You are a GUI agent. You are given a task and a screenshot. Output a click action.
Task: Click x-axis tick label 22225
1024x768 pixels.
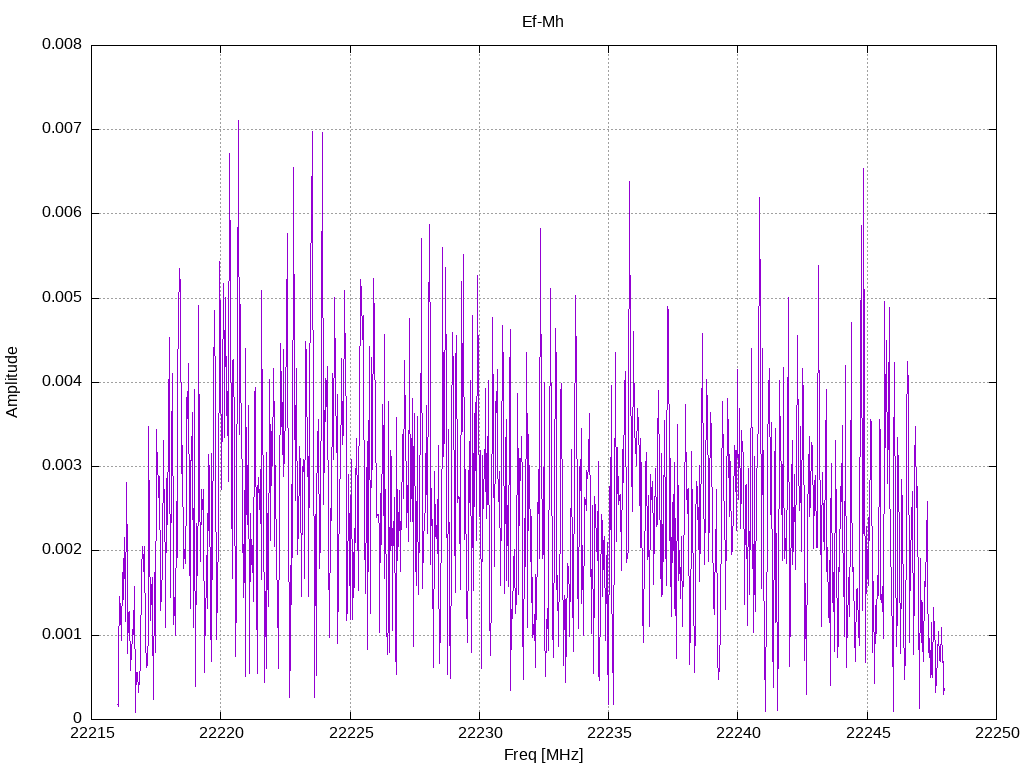(x=350, y=733)
